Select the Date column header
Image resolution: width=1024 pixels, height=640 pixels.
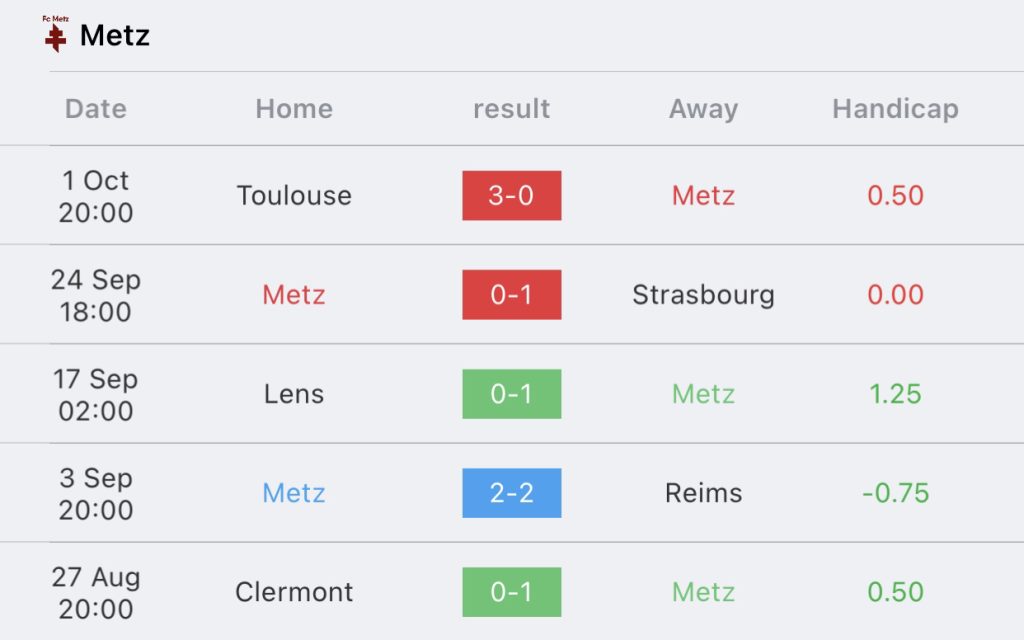pyautogui.click(x=95, y=108)
